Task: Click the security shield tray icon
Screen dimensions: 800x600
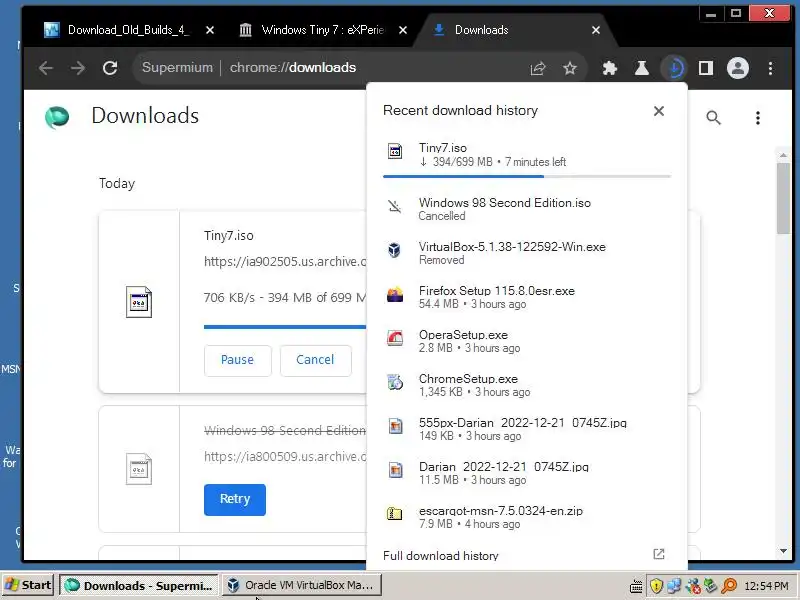Action: coord(656,586)
